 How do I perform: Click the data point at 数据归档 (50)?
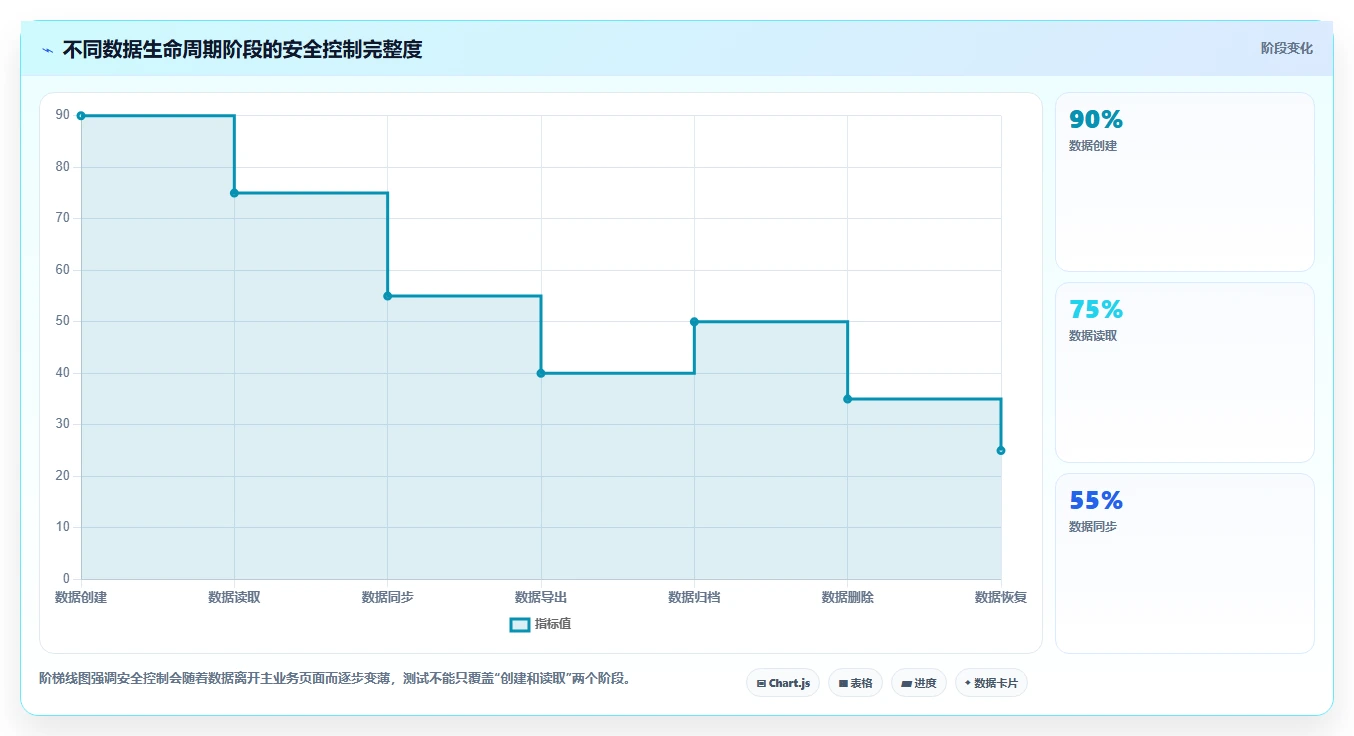694,321
